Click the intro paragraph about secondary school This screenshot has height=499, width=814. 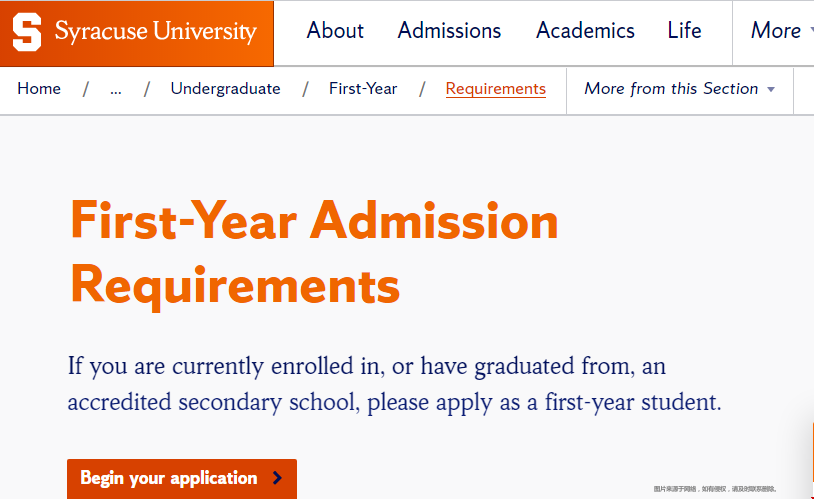point(395,384)
